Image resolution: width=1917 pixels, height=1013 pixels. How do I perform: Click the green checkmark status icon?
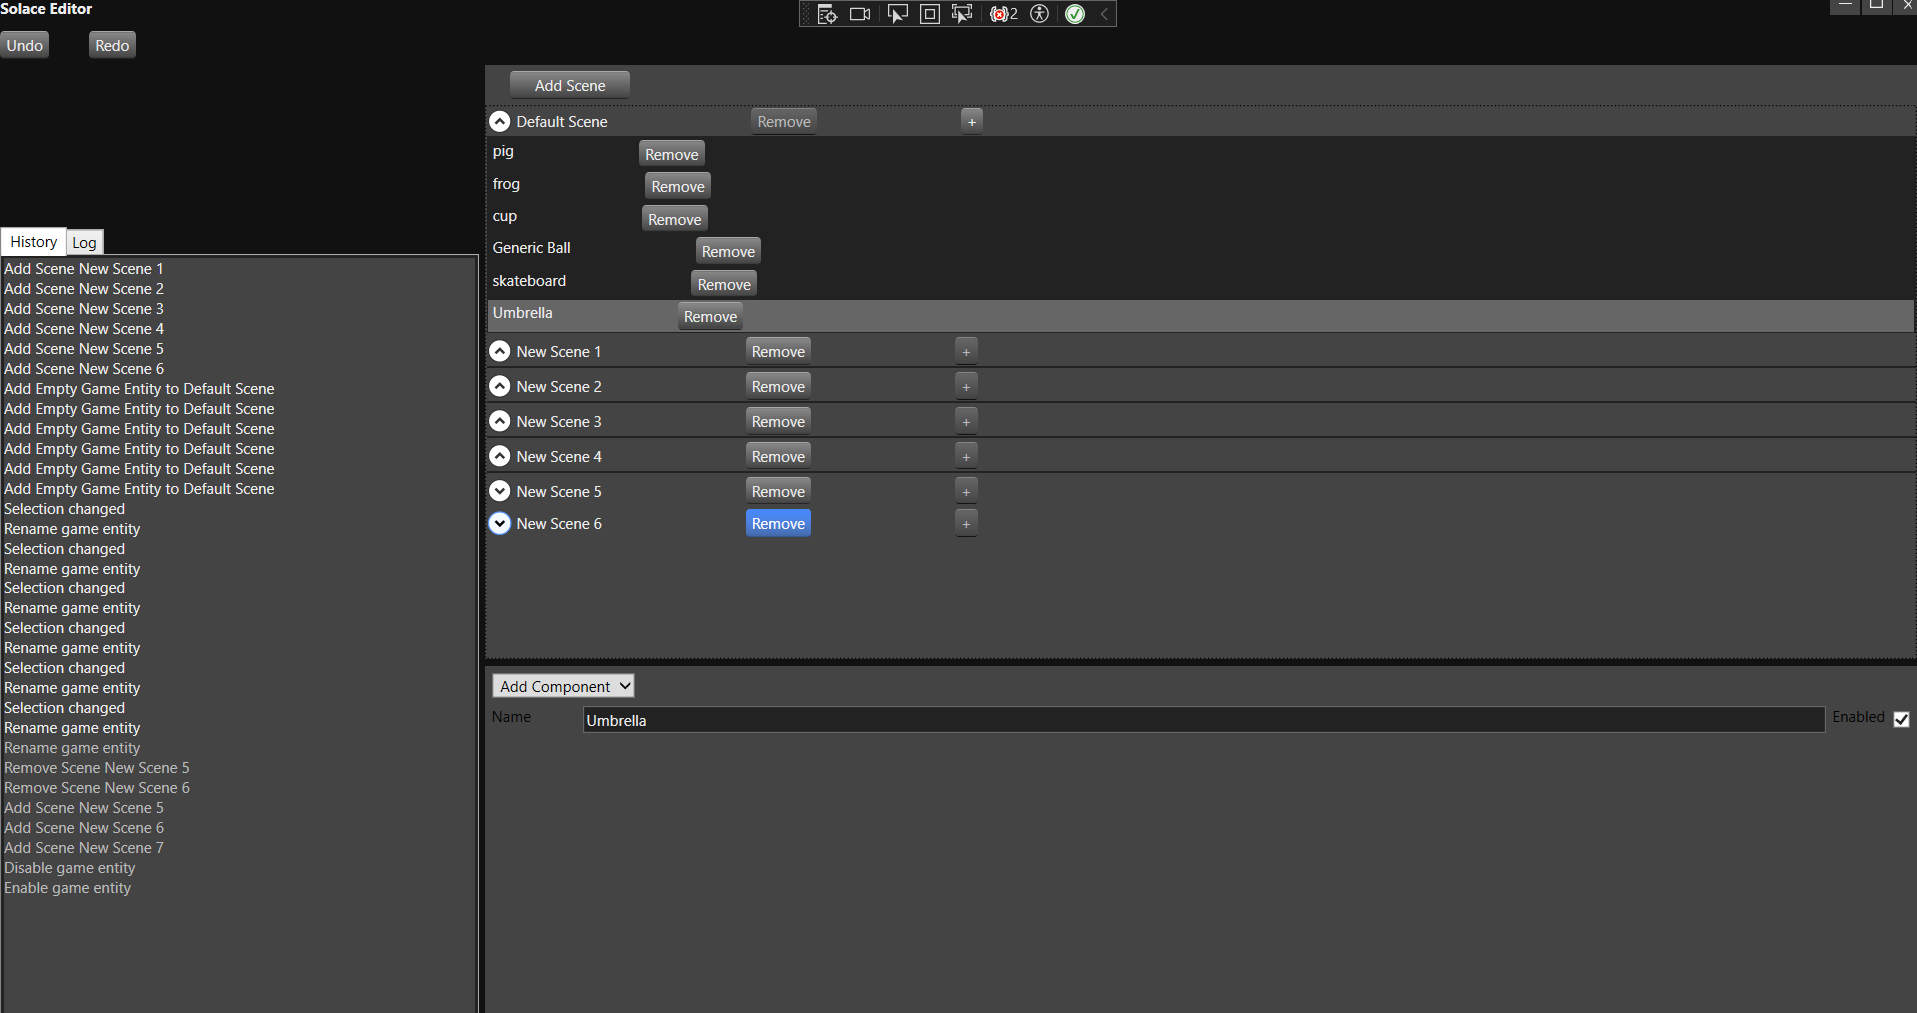coord(1075,14)
